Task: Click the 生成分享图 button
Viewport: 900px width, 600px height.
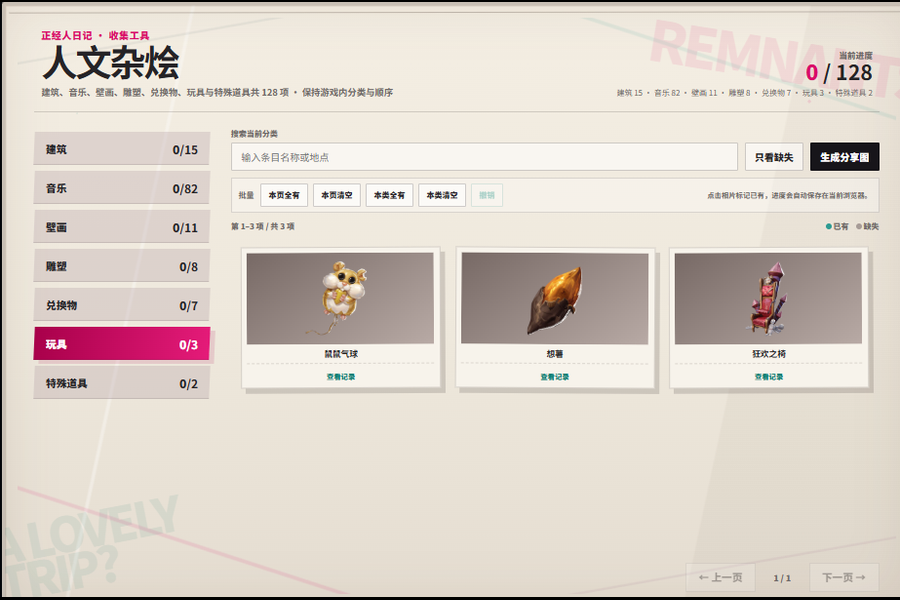Action: pos(844,157)
